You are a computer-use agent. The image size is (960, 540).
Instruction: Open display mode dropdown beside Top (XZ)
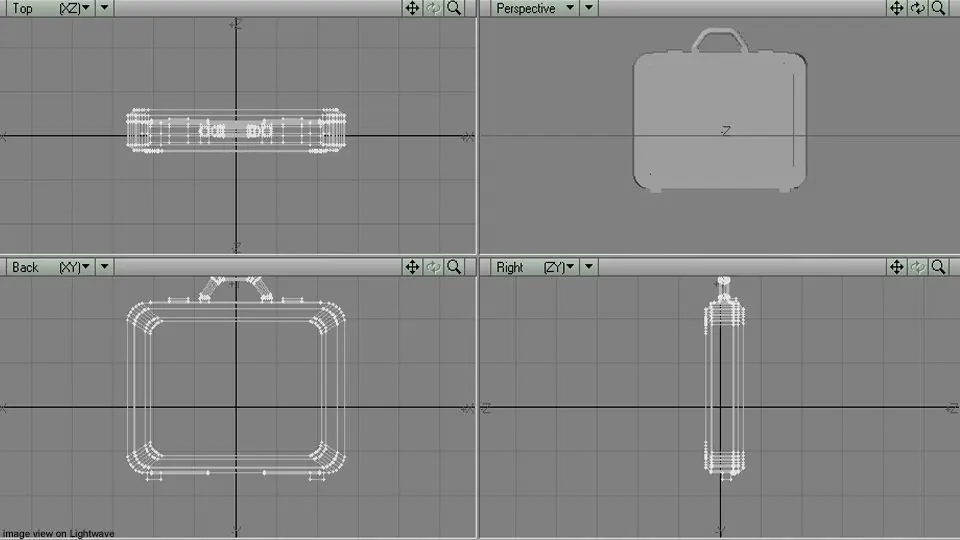pos(105,8)
